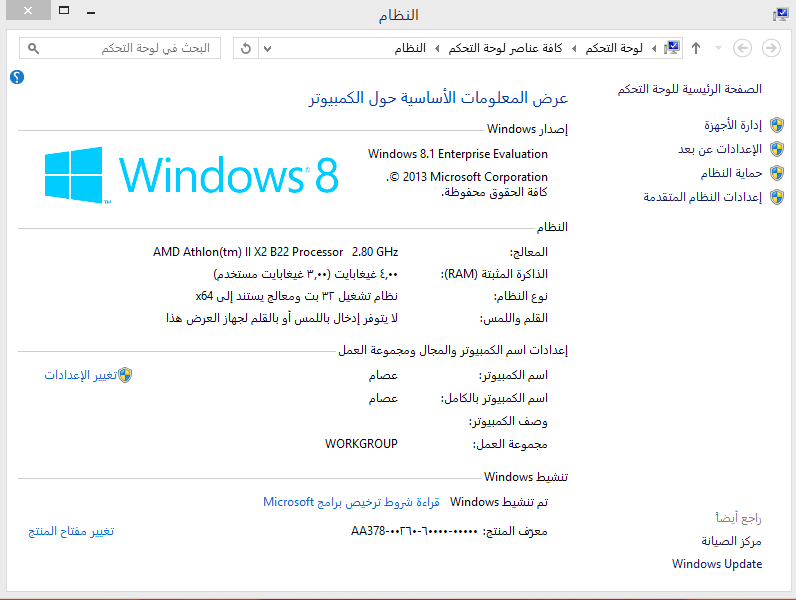The height and width of the screenshot is (600, 796).
Task: Expand arrow after كافة عناصر لوحة التحكم
Action: tap(437, 49)
